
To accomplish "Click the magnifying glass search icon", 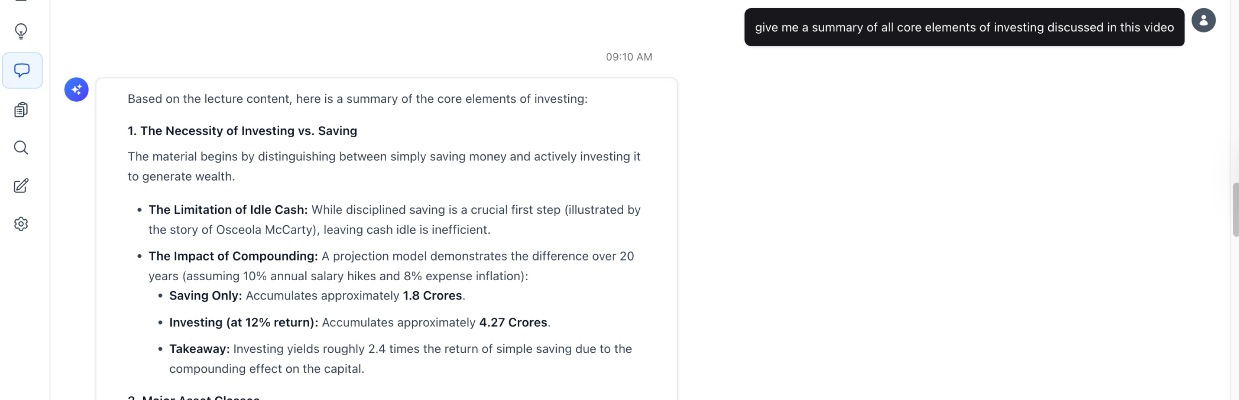I will click(21, 147).
